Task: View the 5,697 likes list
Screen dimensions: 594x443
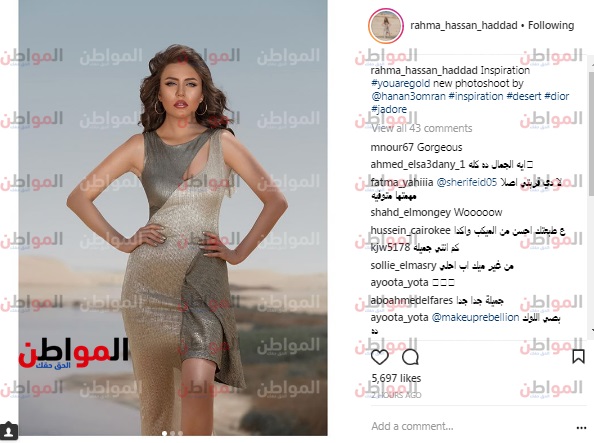Action: tap(396, 378)
